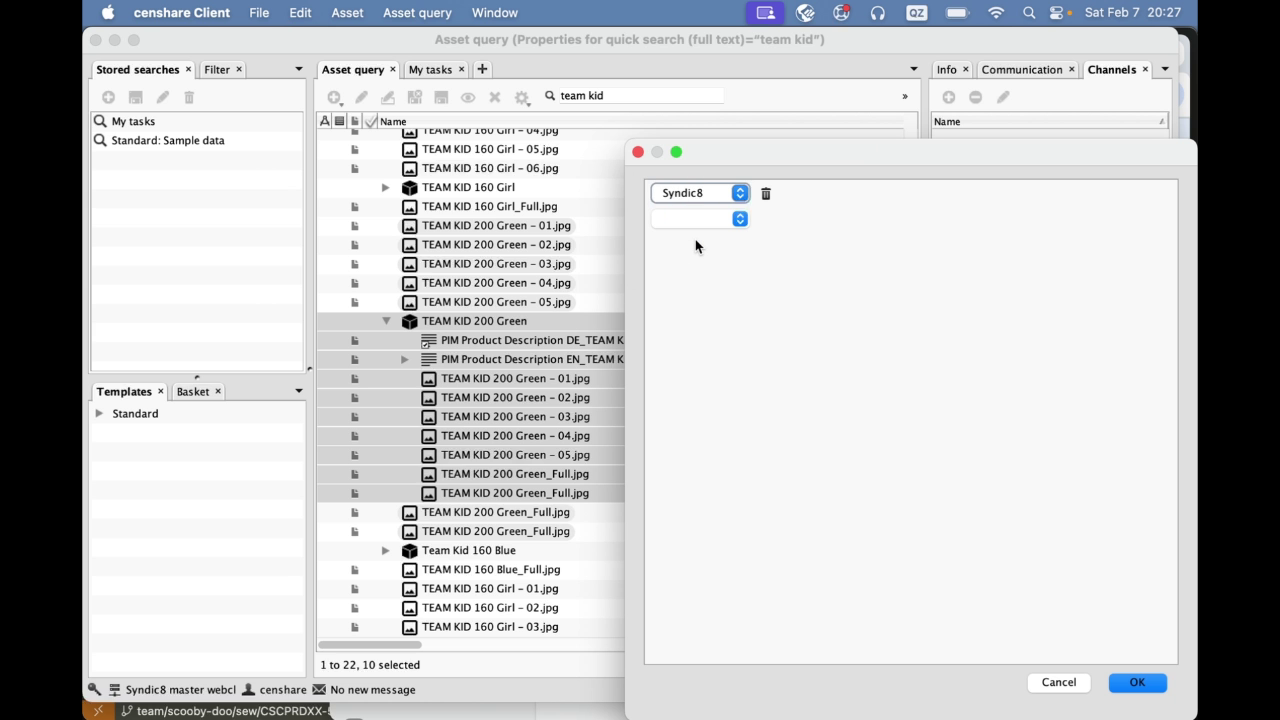The height and width of the screenshot is (720, 1280).
Task: Click the gear settings icon in Asset query toolbar
Action: 521,97
